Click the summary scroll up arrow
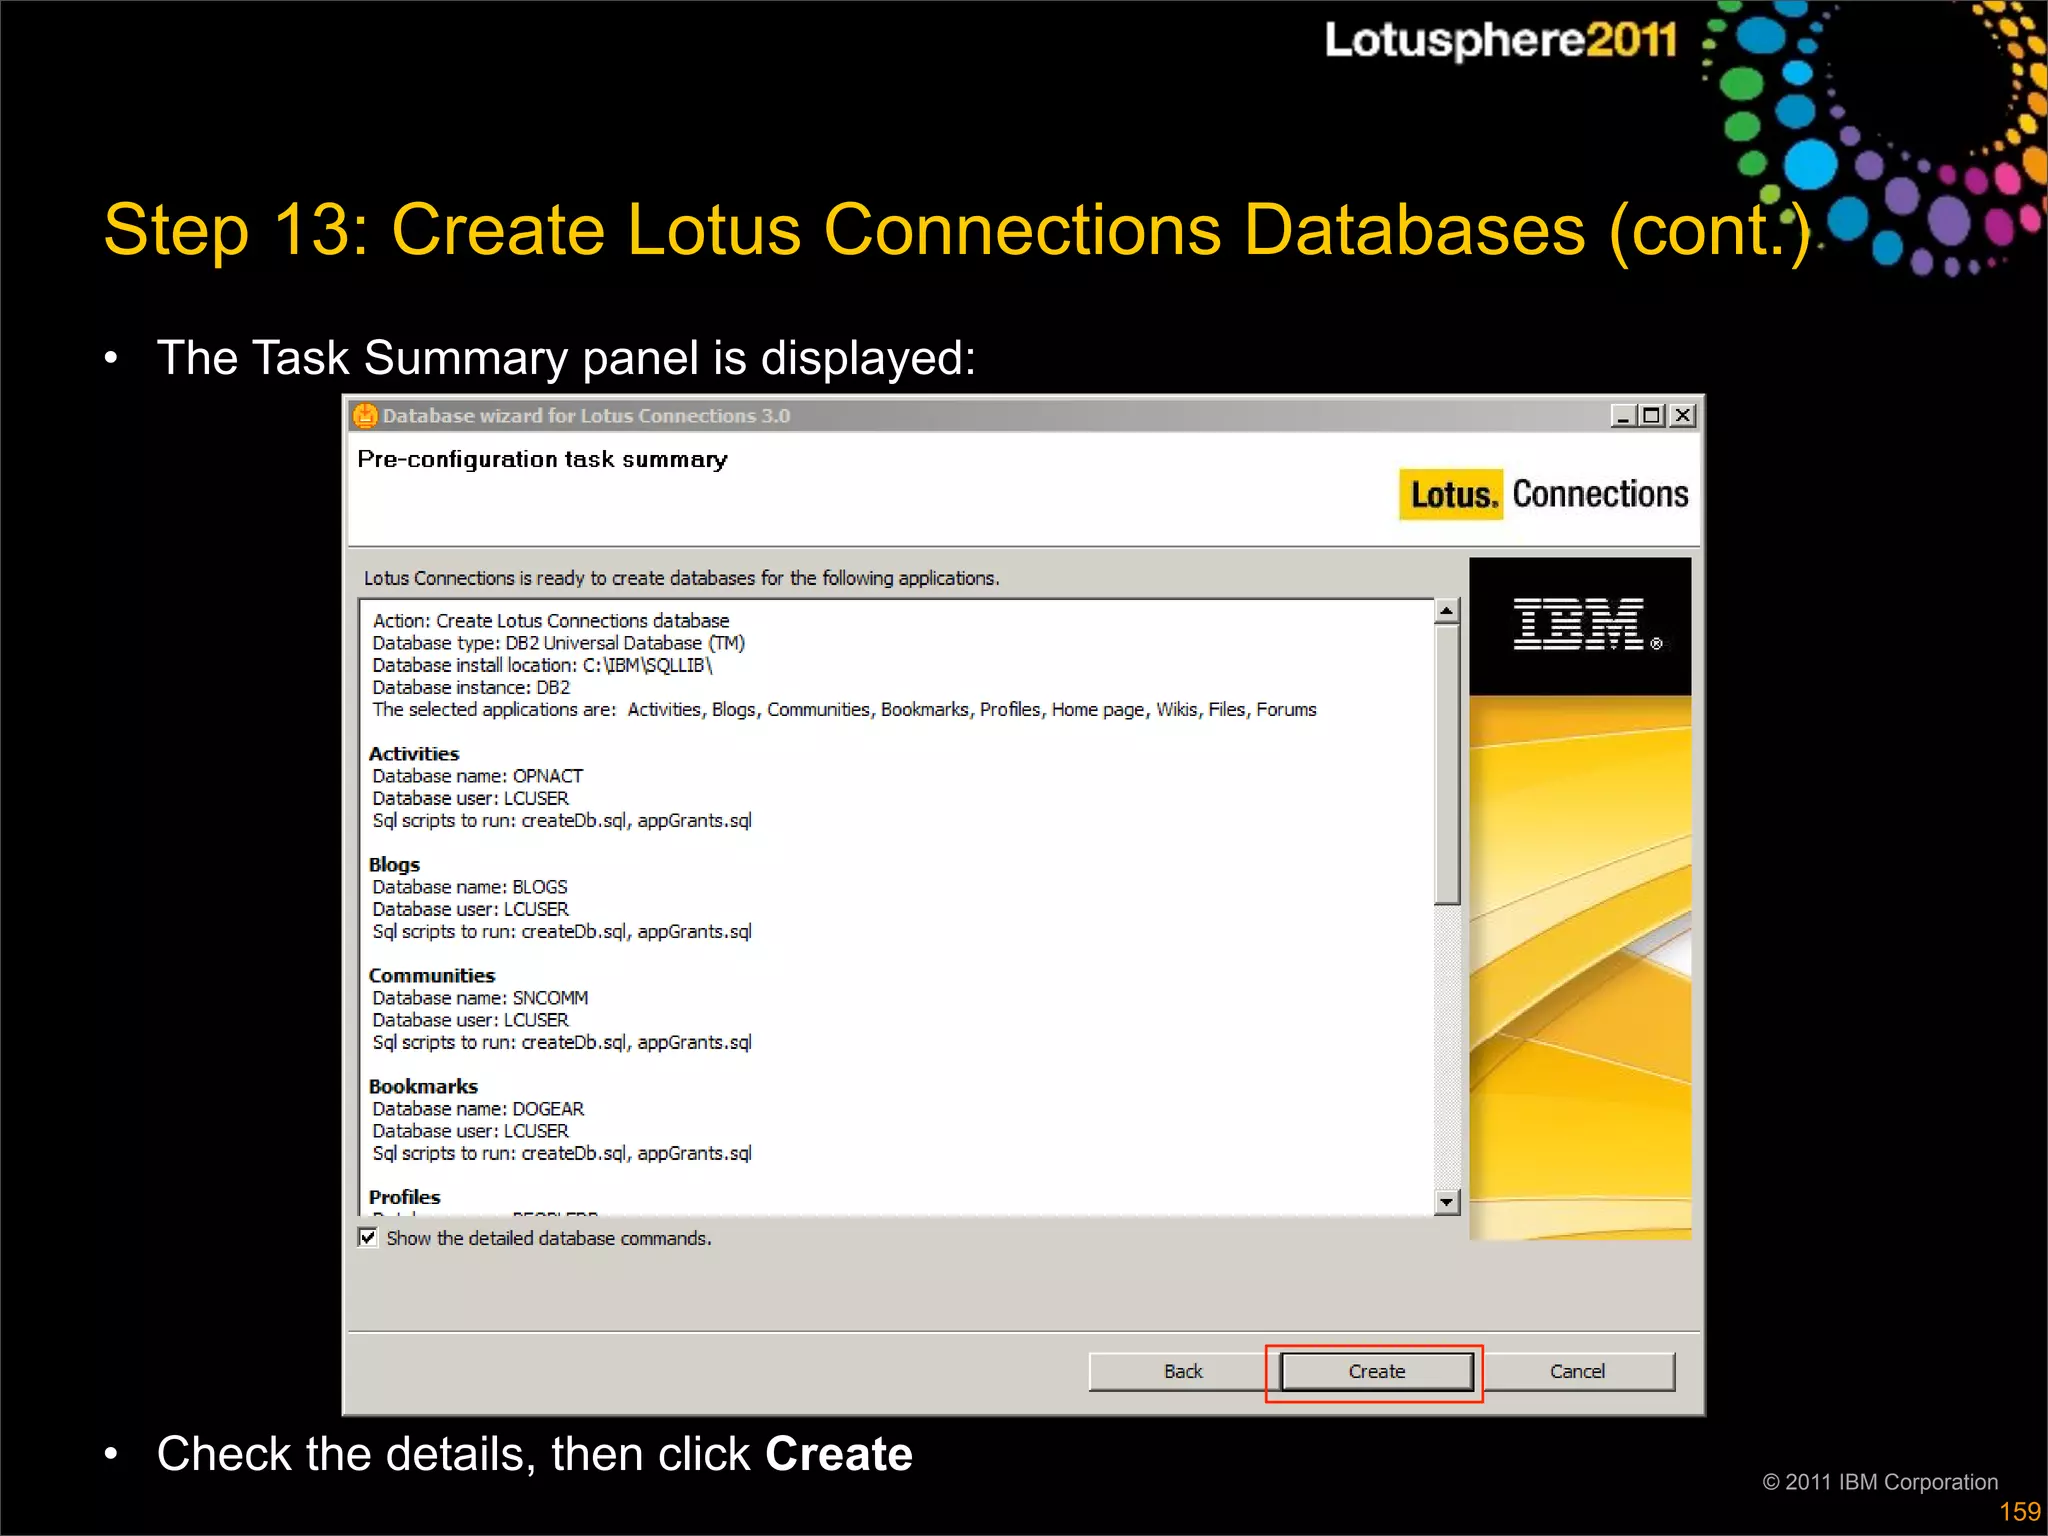The width and height of the screenshot is (2048, 1536). 1446,610
